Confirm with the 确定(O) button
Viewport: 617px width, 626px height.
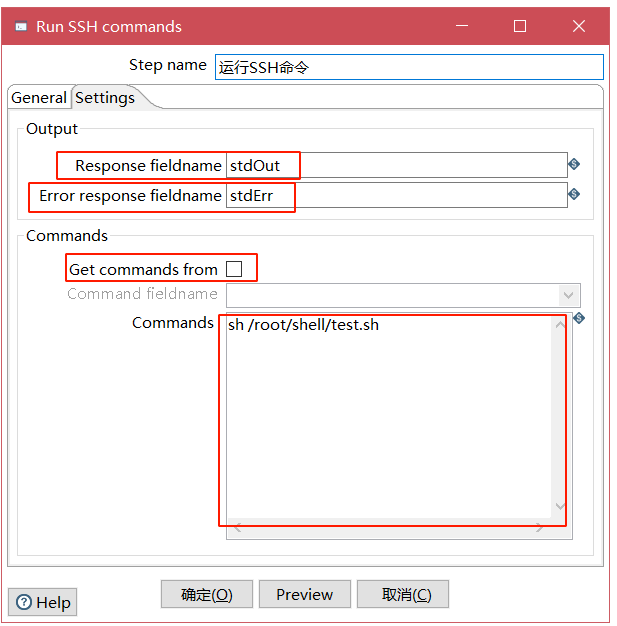206,594
